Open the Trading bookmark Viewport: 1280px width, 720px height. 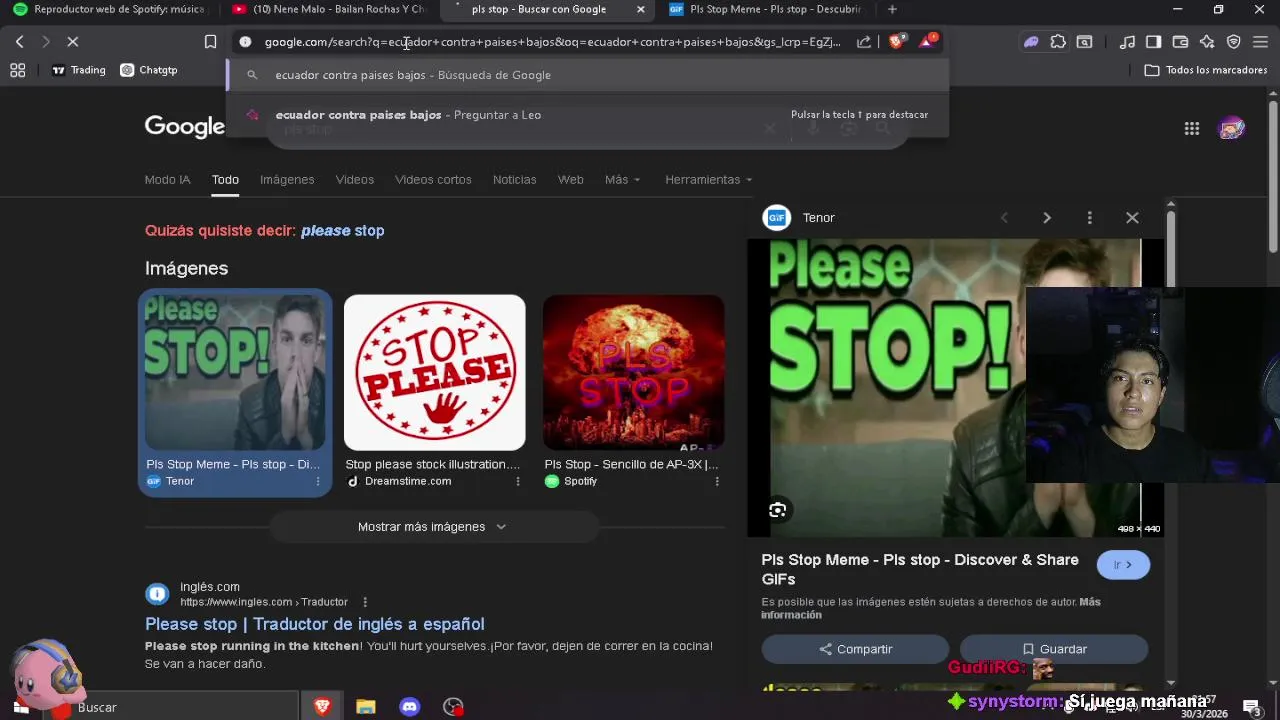(x=78, y=70)
